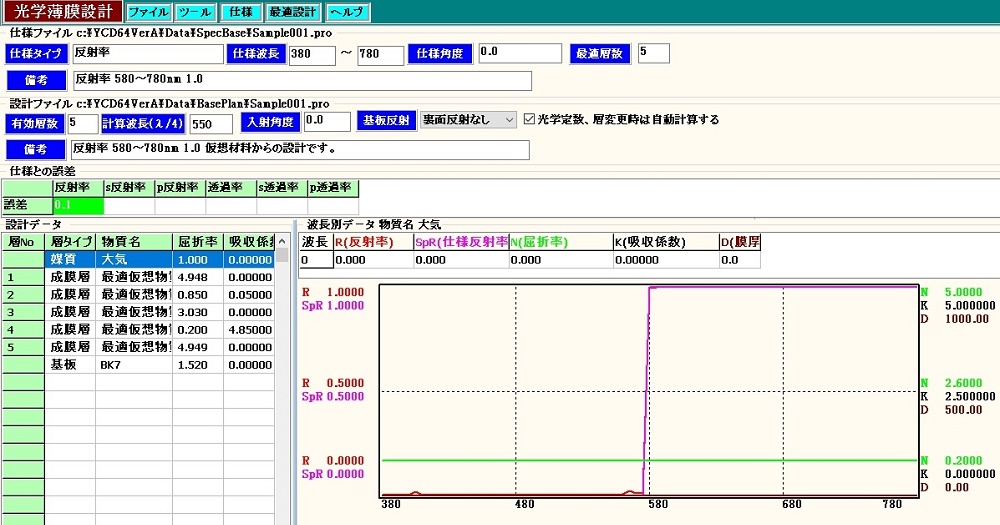This screenshot has width=1000, height=525.
Task: Click the 仕様タイプ button
Action: (x=35, y=54)
